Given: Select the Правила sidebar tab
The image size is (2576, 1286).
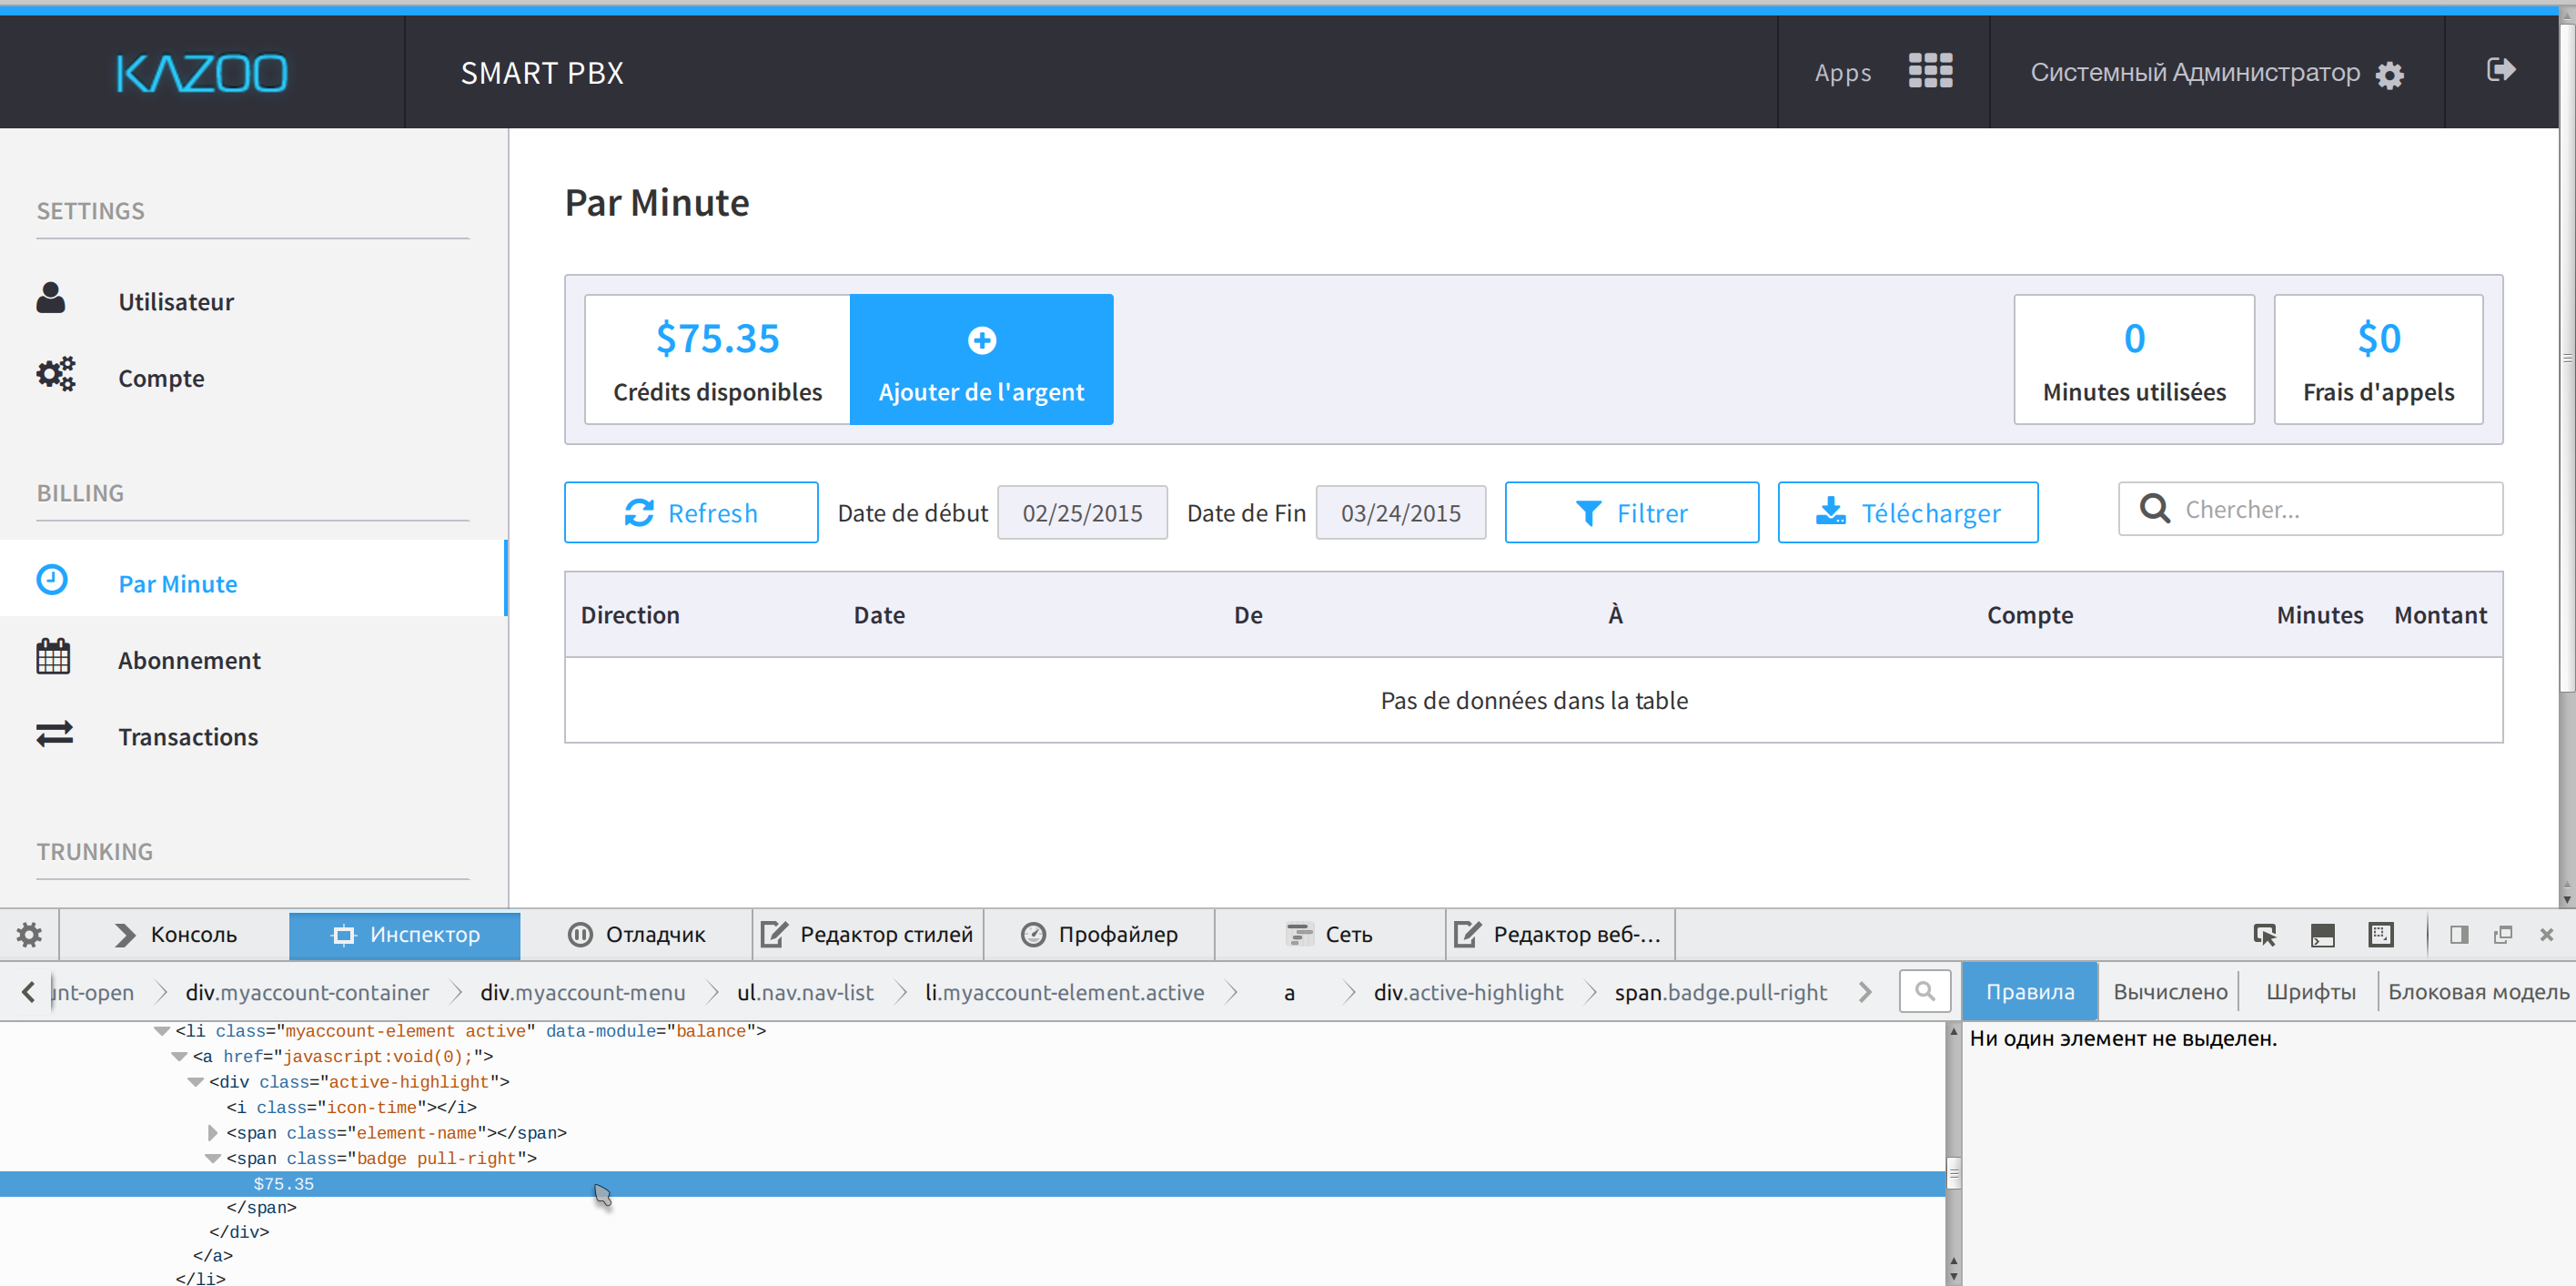Looking at the screenshot, I should [x=2030, y=992].
